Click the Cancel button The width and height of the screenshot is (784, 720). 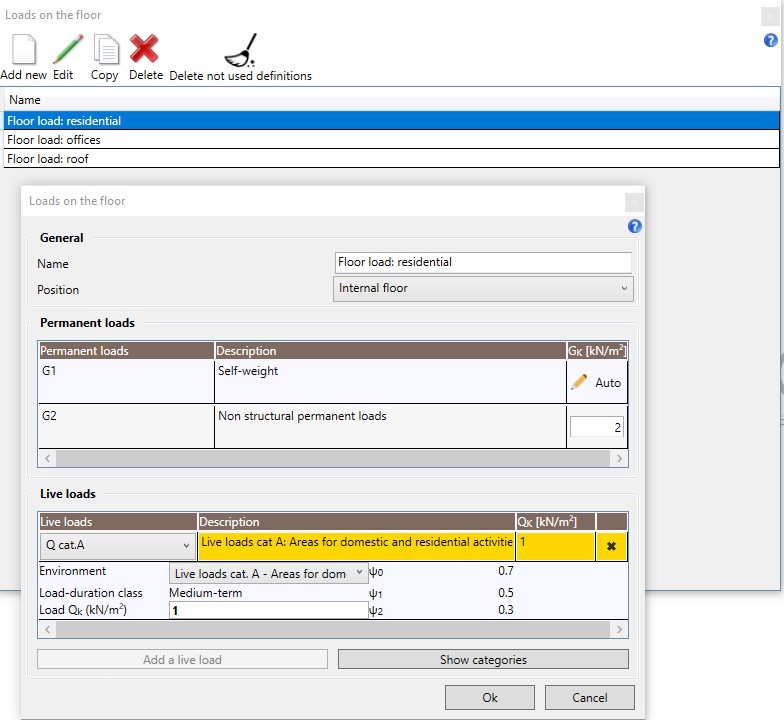[590, 698]
